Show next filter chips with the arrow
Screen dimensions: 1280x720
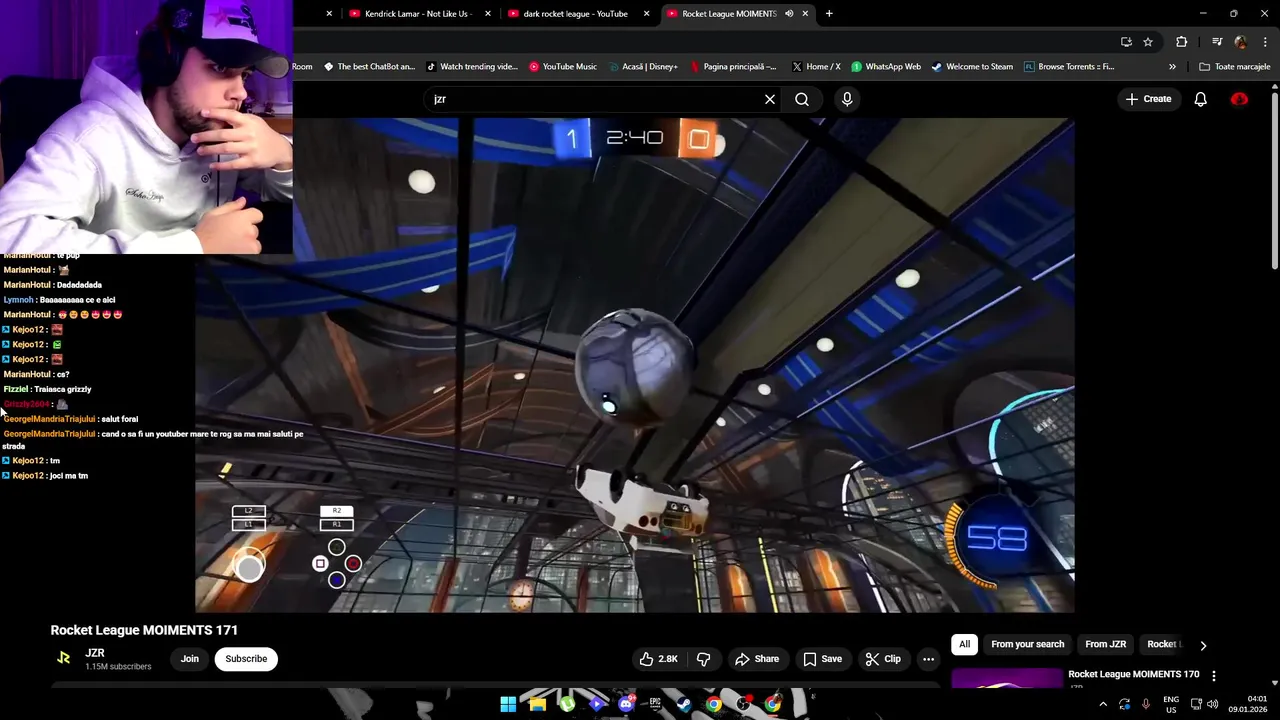[x=1203, y=645]
